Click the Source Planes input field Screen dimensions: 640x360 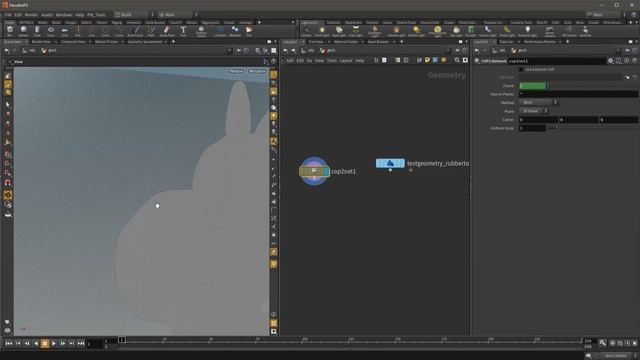coord(579,94)
